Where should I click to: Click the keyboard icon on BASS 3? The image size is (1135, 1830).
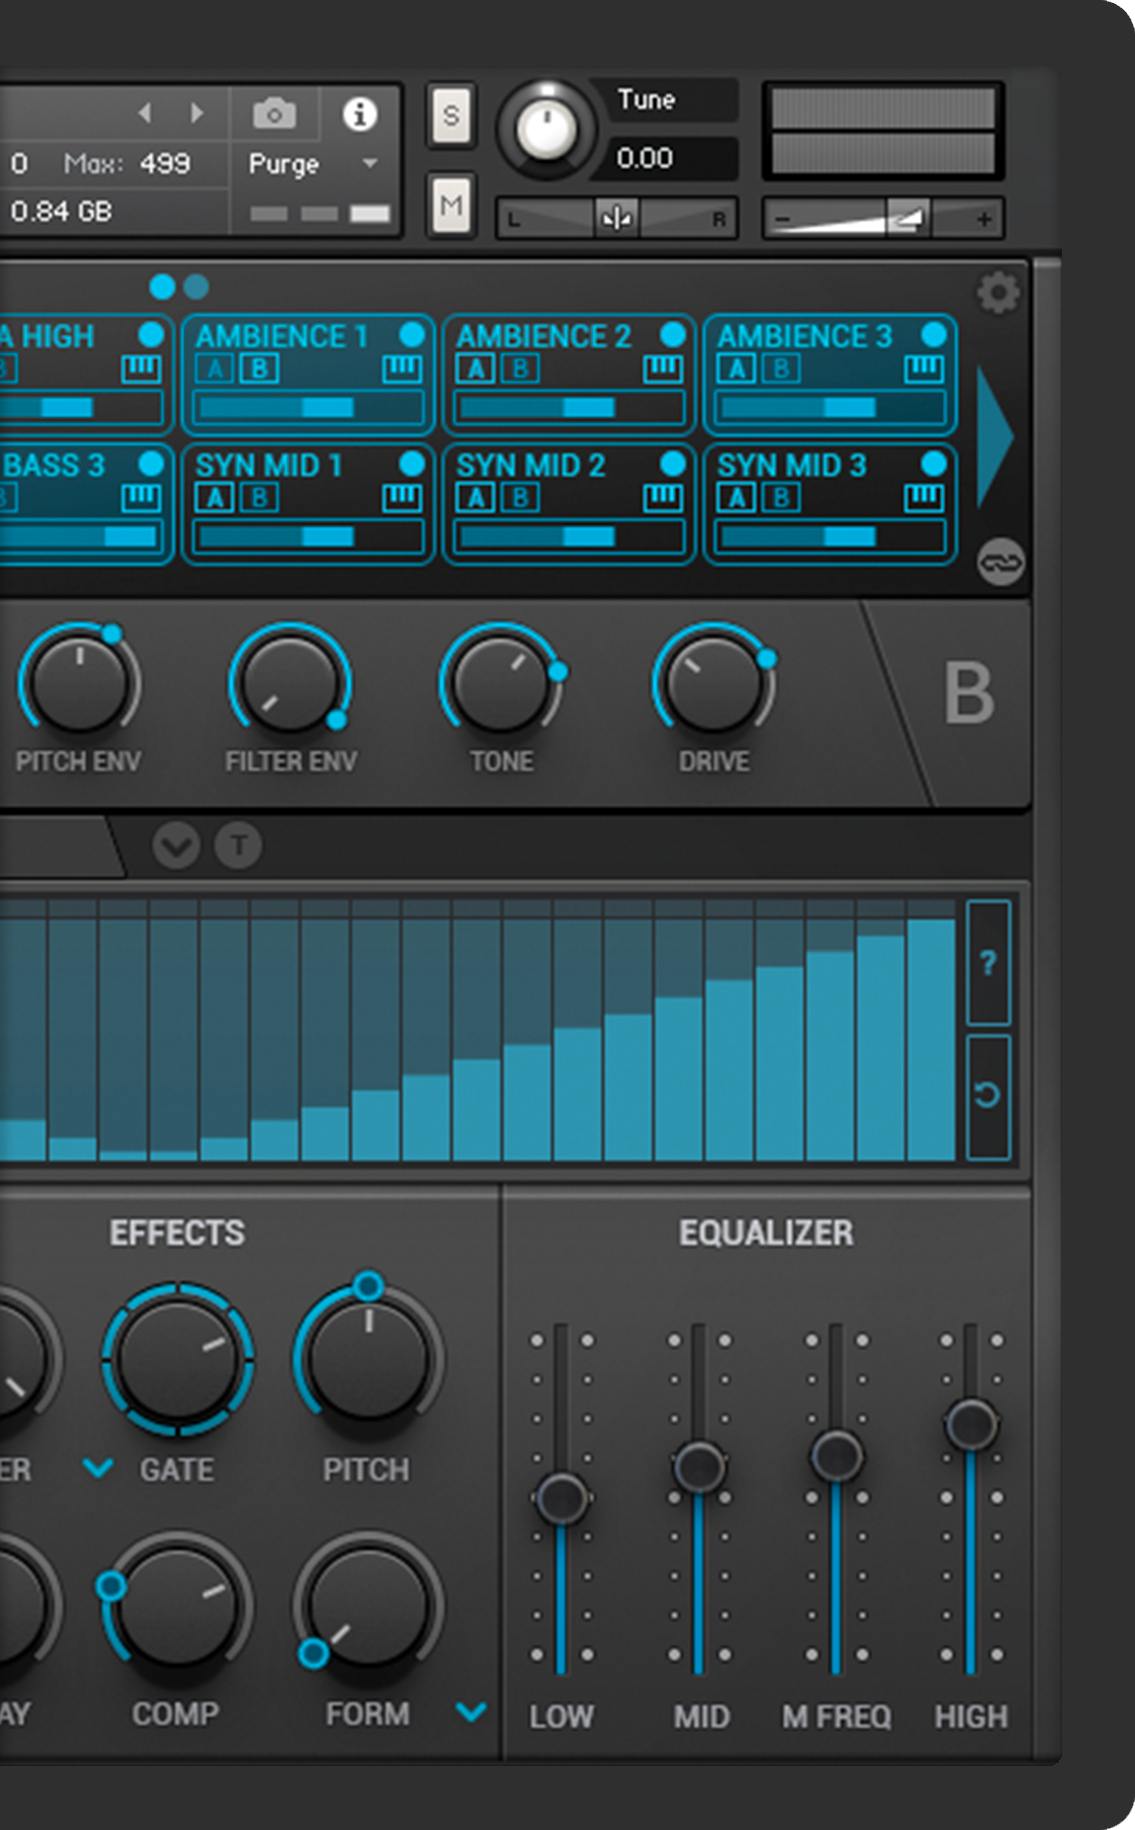[x=141, y=497]
